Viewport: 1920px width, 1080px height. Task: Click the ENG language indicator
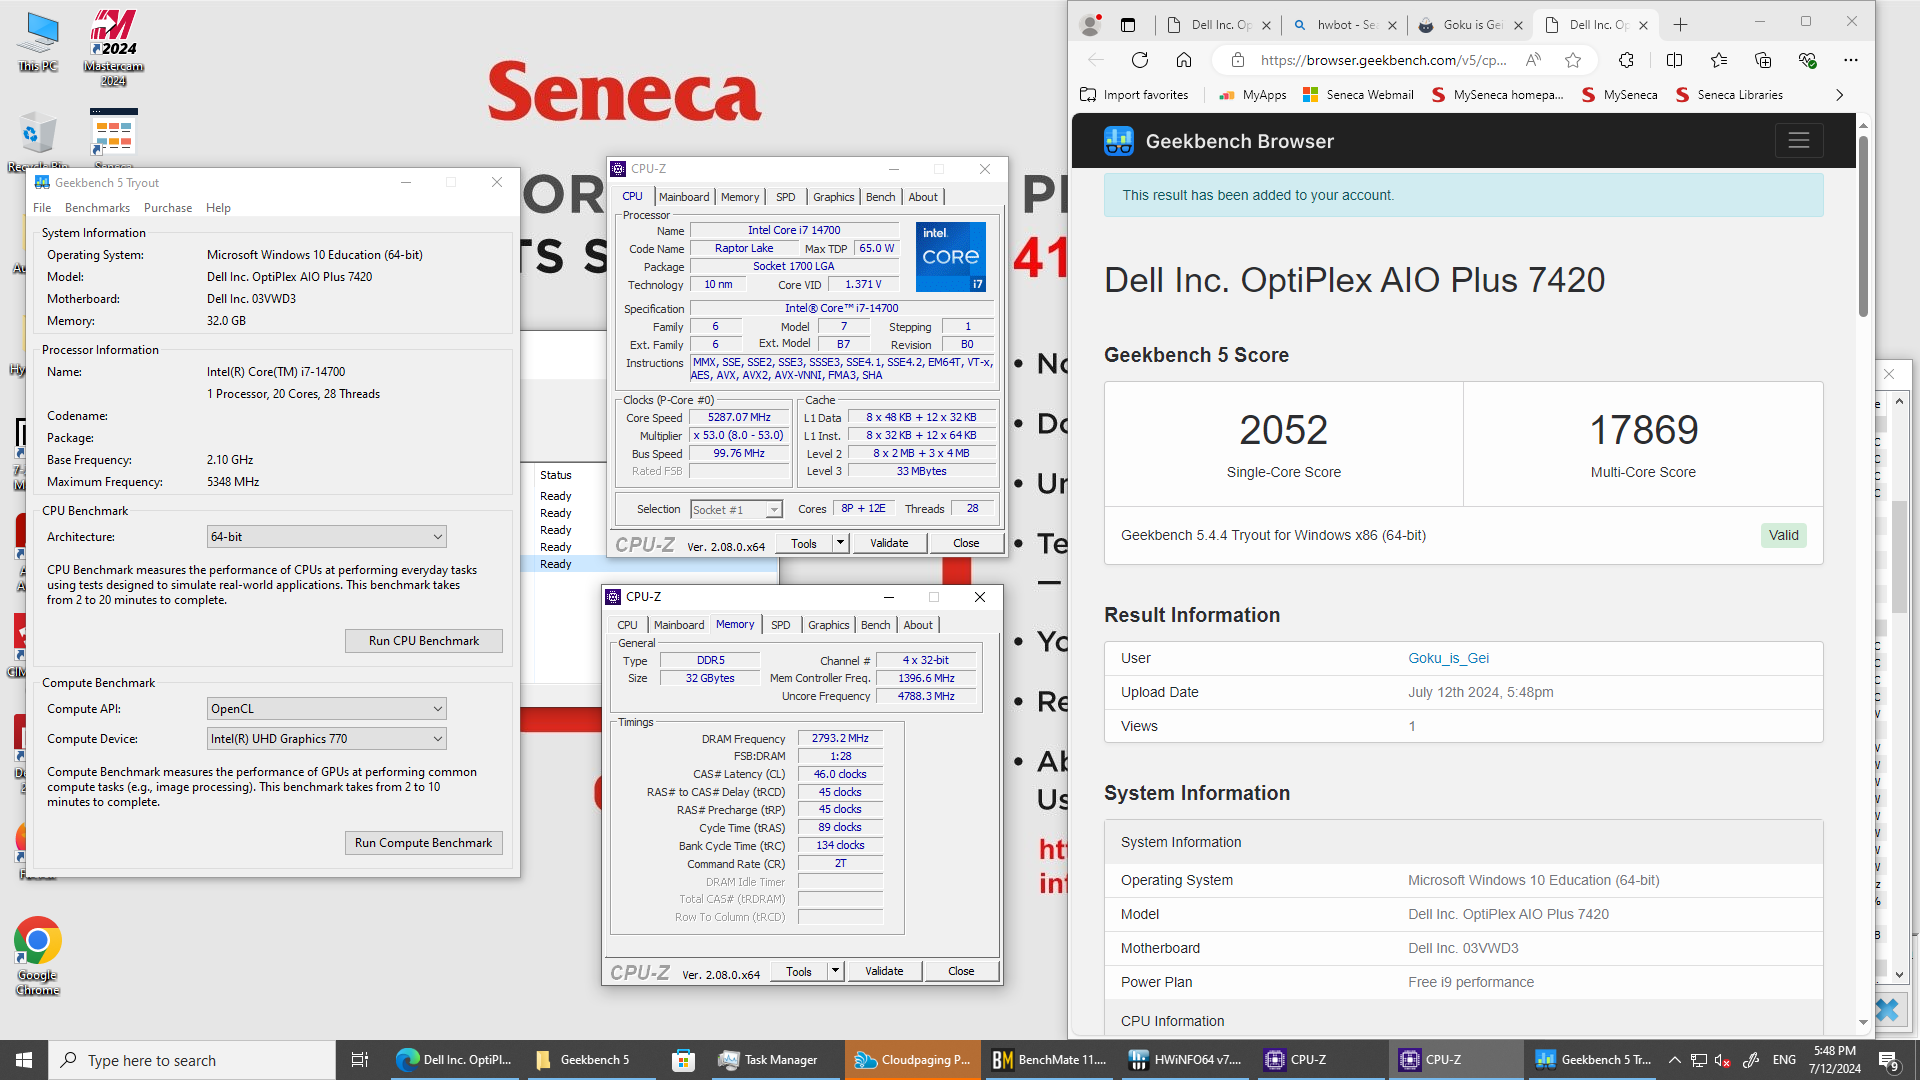pos(1785,1060)
